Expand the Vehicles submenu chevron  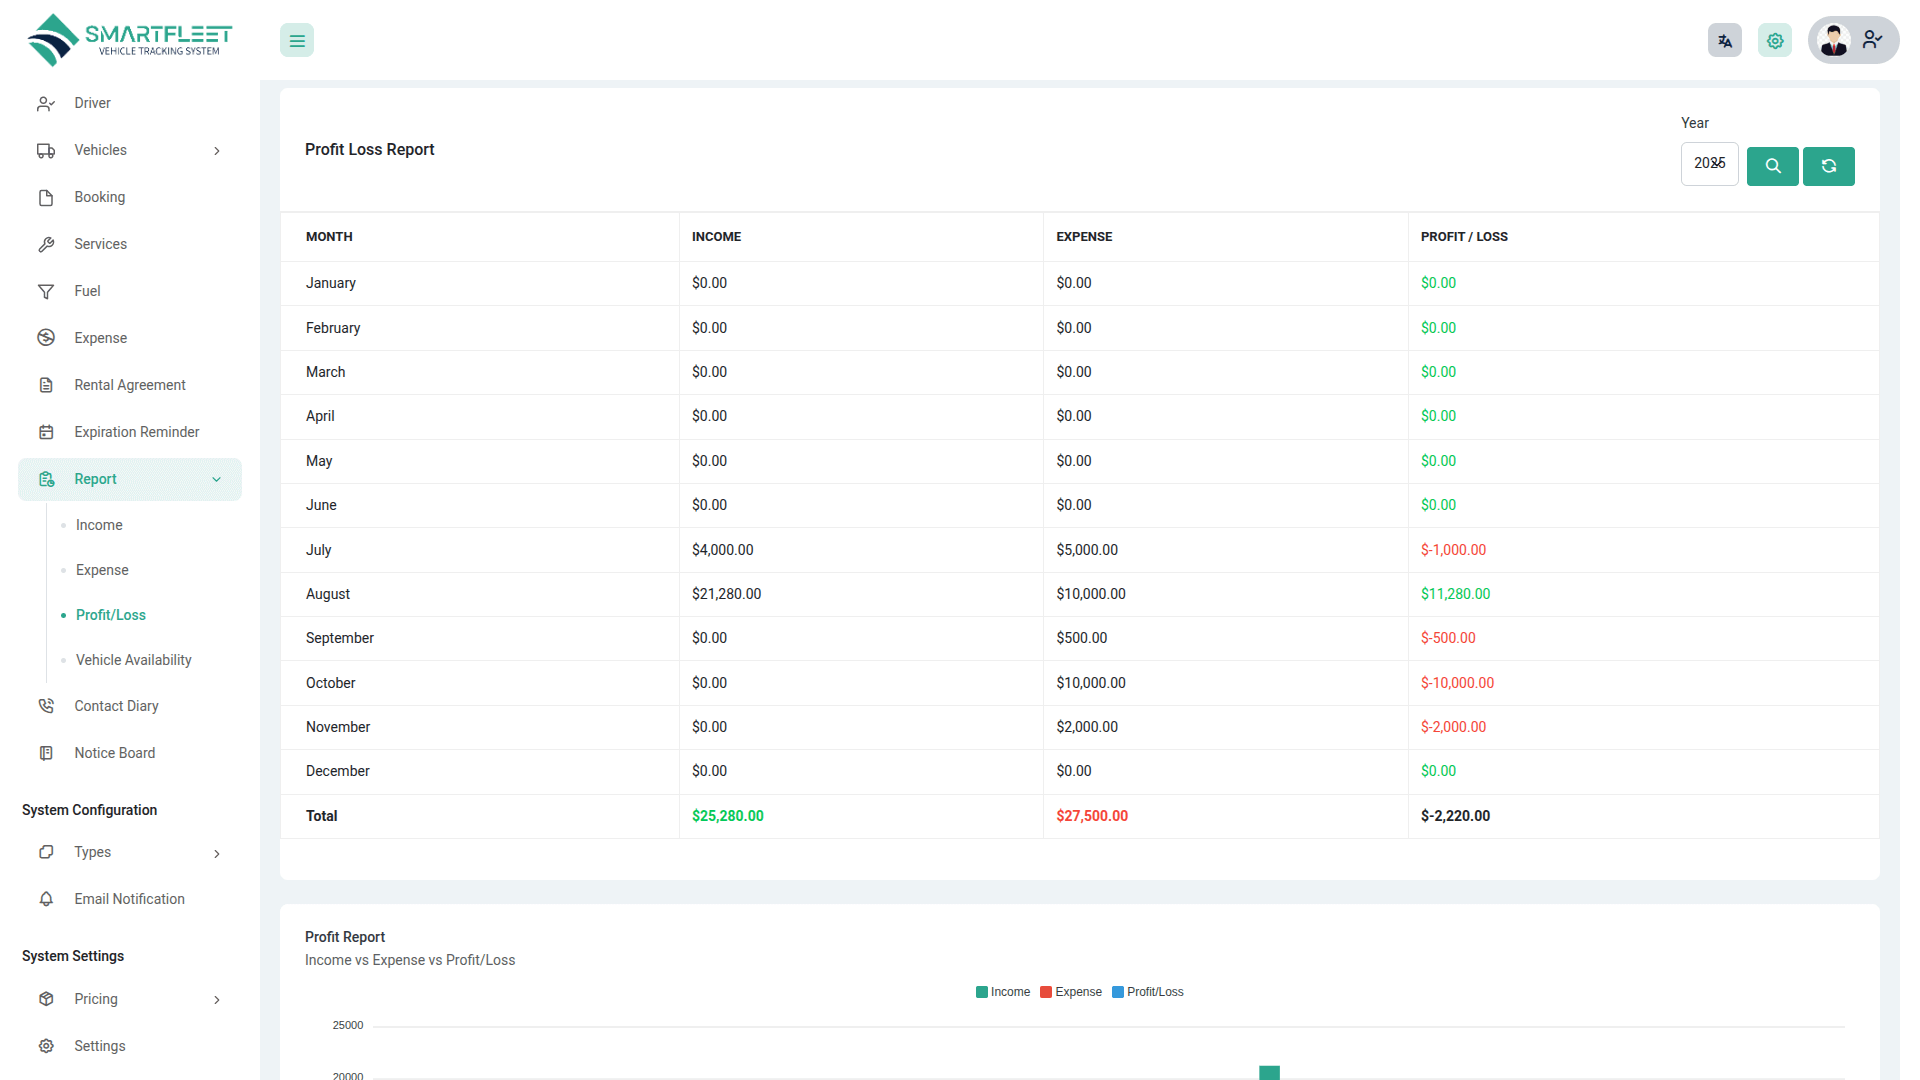click(217, 151)
